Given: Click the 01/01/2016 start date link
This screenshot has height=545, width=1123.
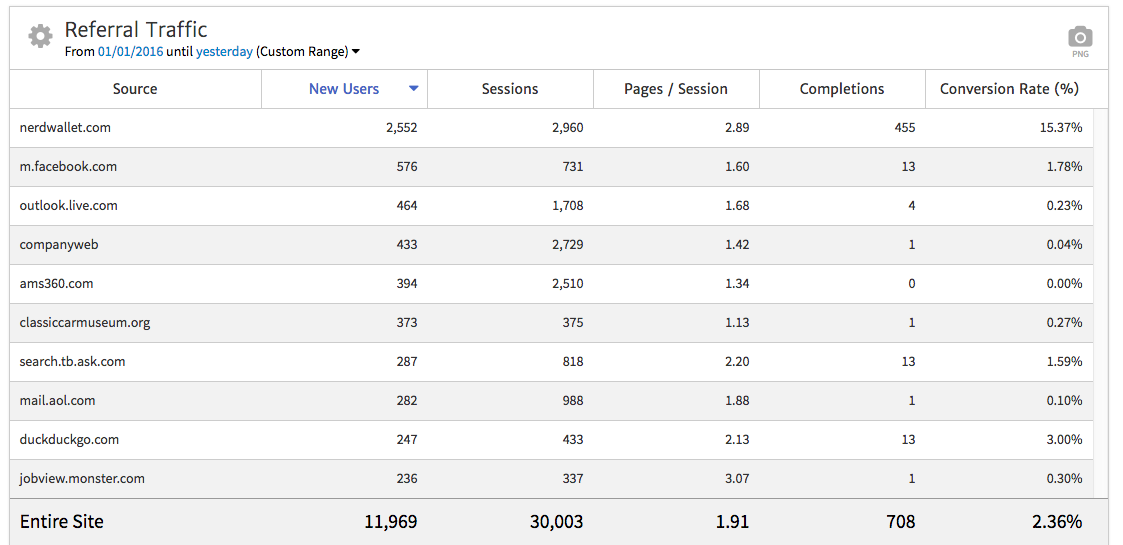Looking at the screenshot, I should click(x=130, y=52).
